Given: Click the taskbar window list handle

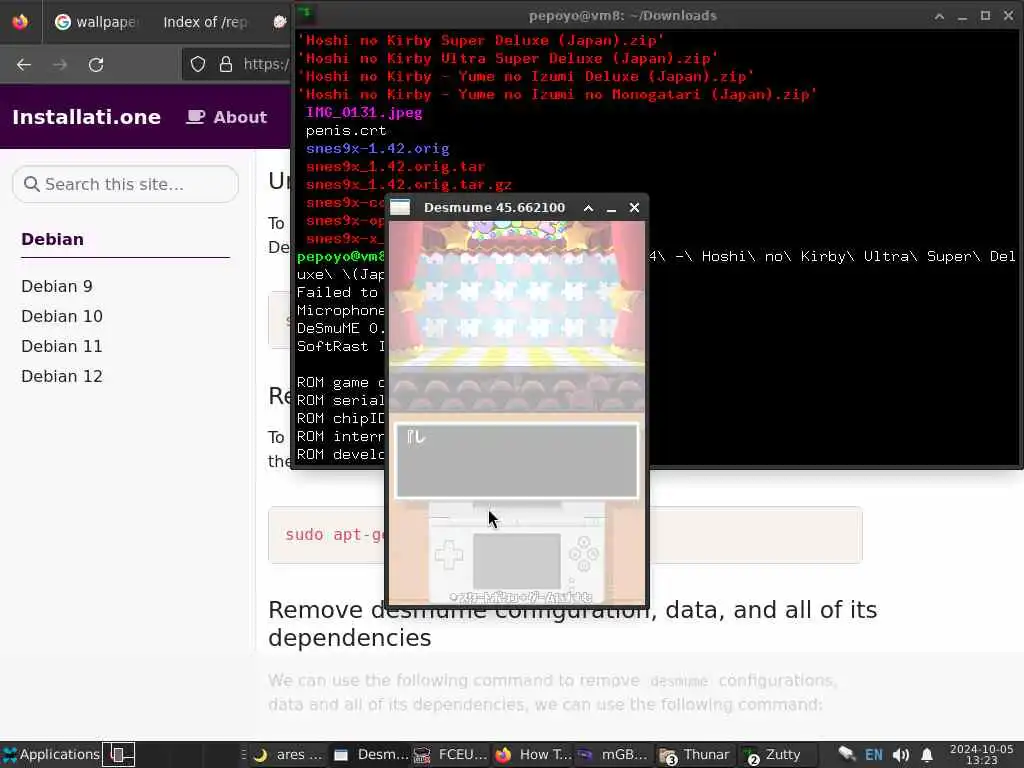Looking at the screenshot, I should (244, 754).
